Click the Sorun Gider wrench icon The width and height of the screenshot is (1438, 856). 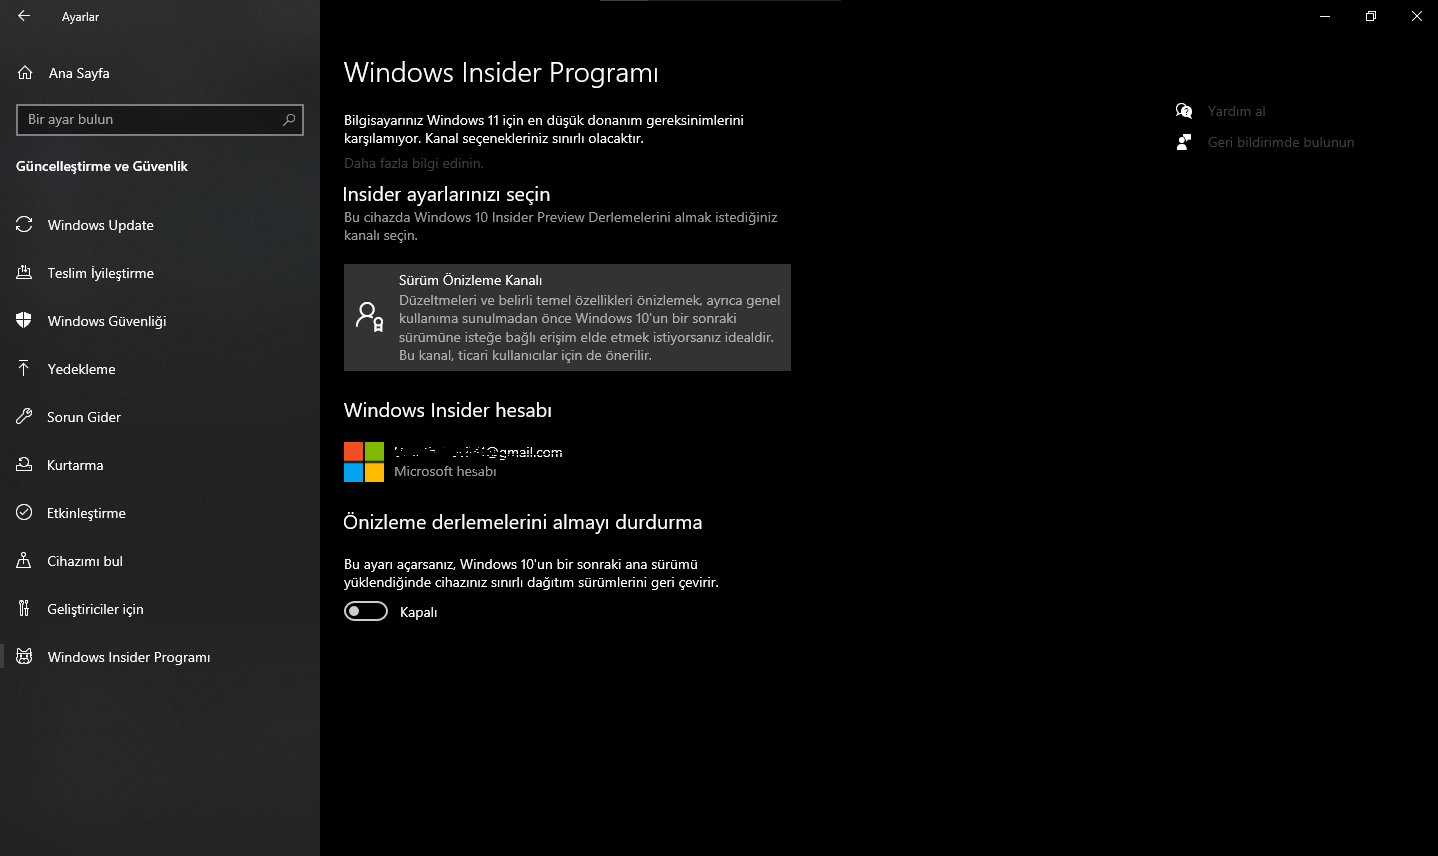coord(24,417)
